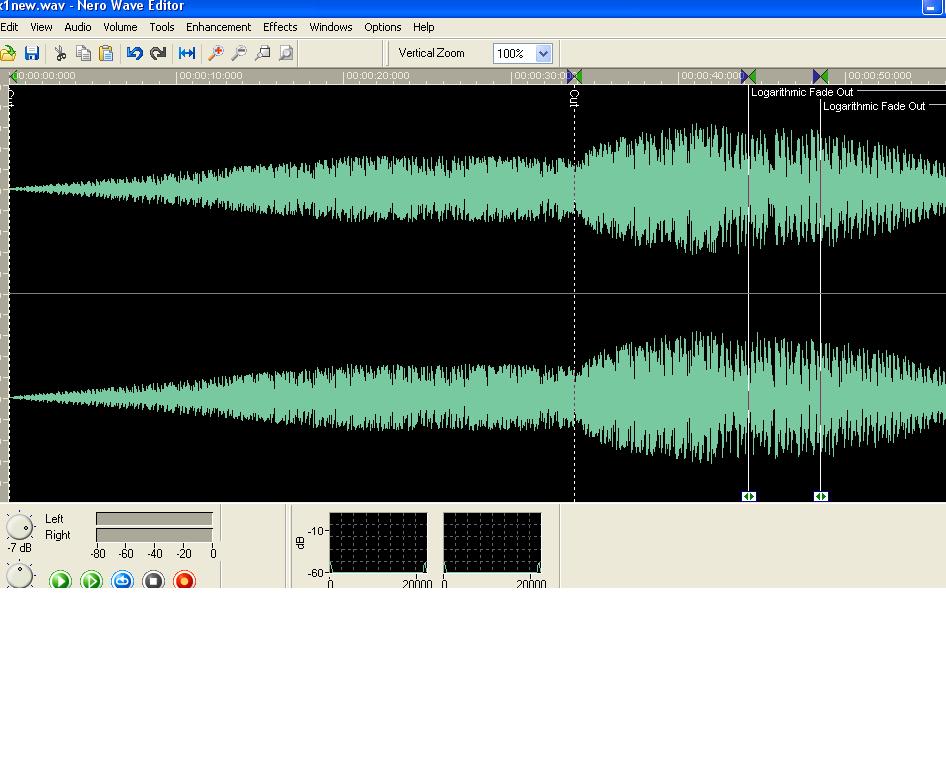
Task: Save the file with the floppy icon
Action: [32, 53]
